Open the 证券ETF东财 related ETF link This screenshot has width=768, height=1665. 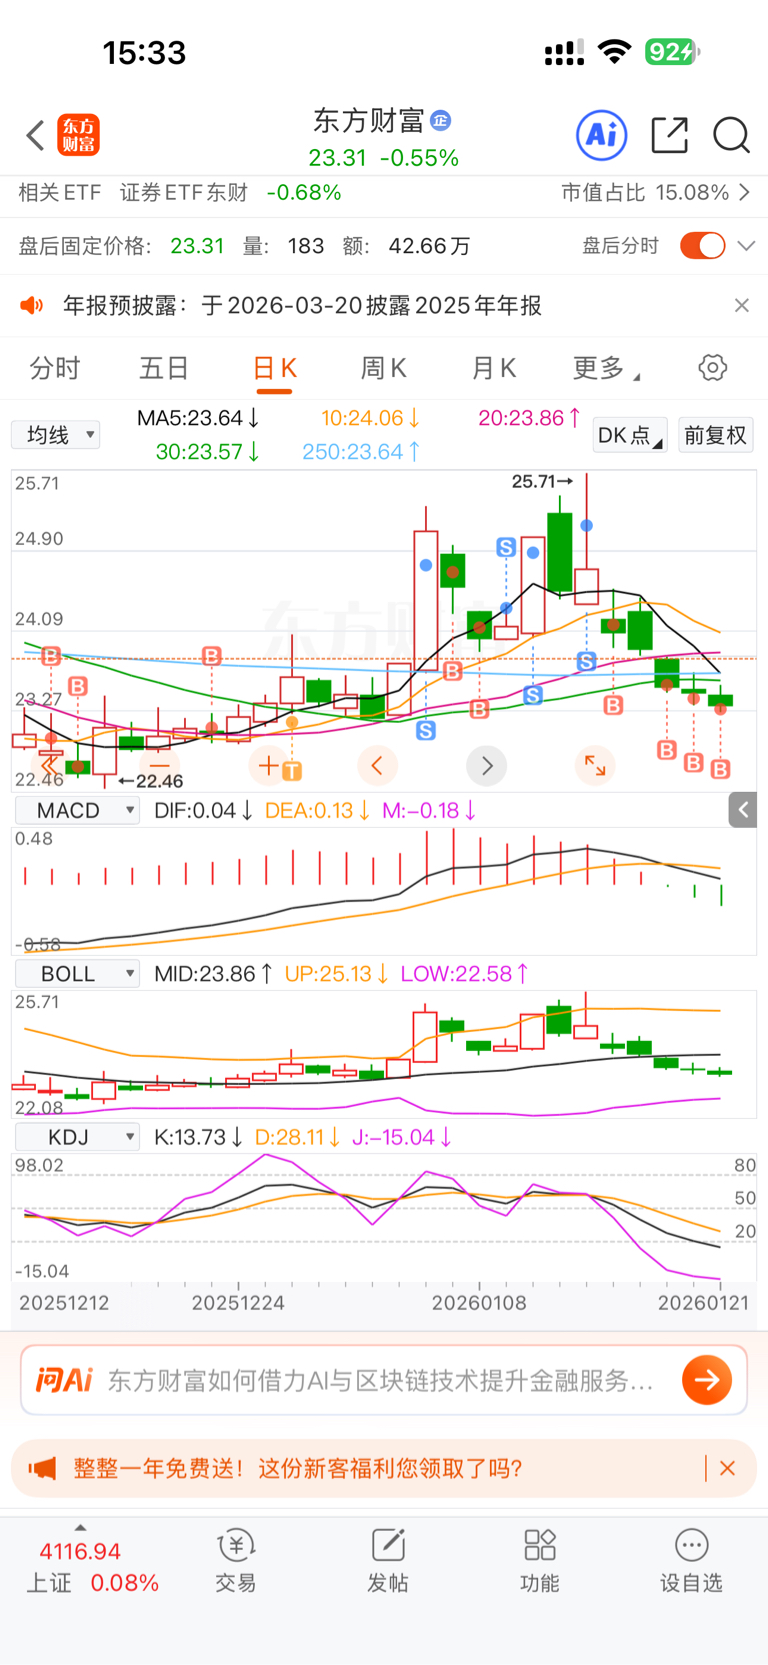click(x=184, y=192)
